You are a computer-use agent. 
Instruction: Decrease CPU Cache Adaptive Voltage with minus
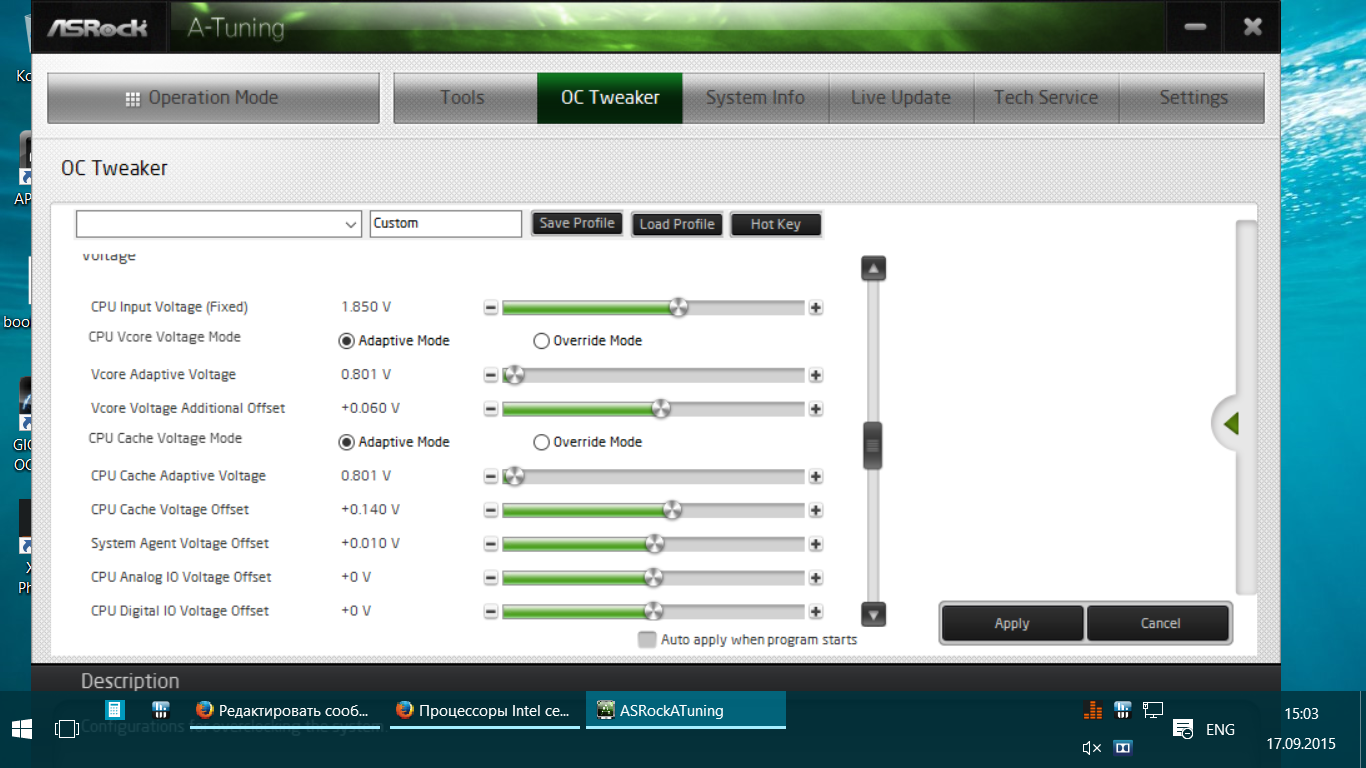[490, 477]
